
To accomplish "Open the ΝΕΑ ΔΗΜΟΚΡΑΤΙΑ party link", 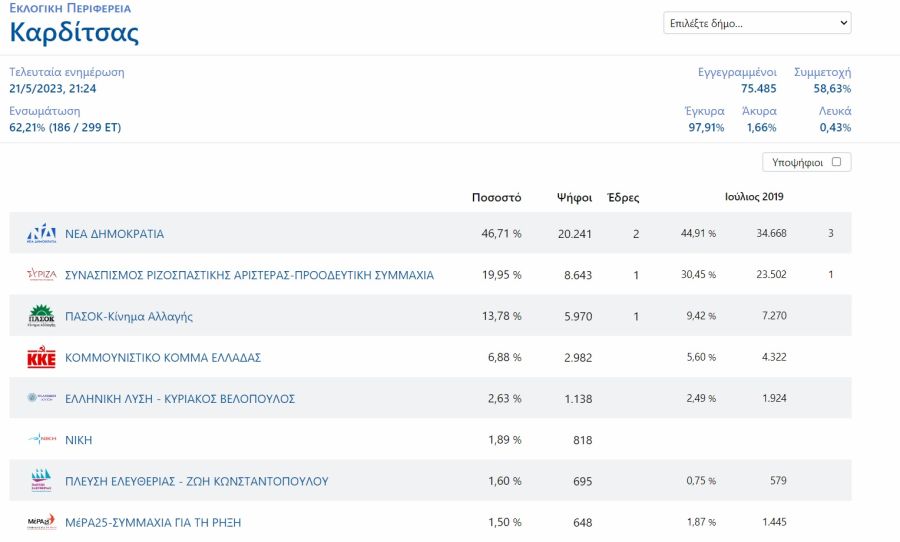I will 114,234.
